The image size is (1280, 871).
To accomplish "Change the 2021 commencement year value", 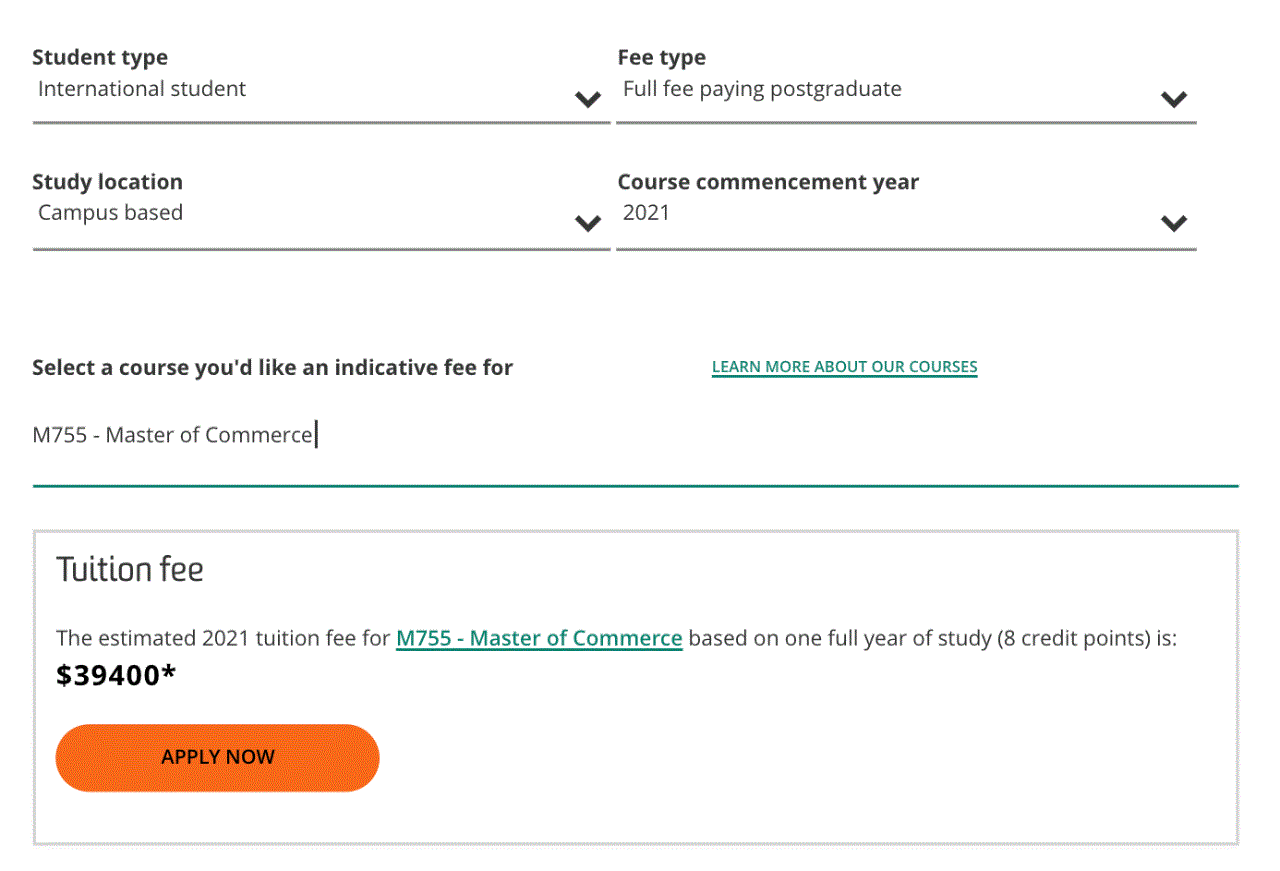I will coord(645,212).
